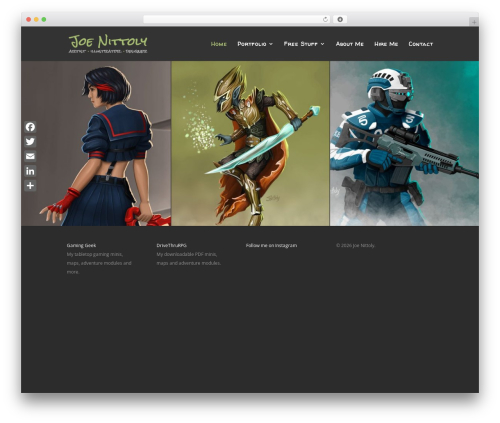Screen dimensions: 500x423
Task: Go to the Home menu item
Action: (219, 44)
